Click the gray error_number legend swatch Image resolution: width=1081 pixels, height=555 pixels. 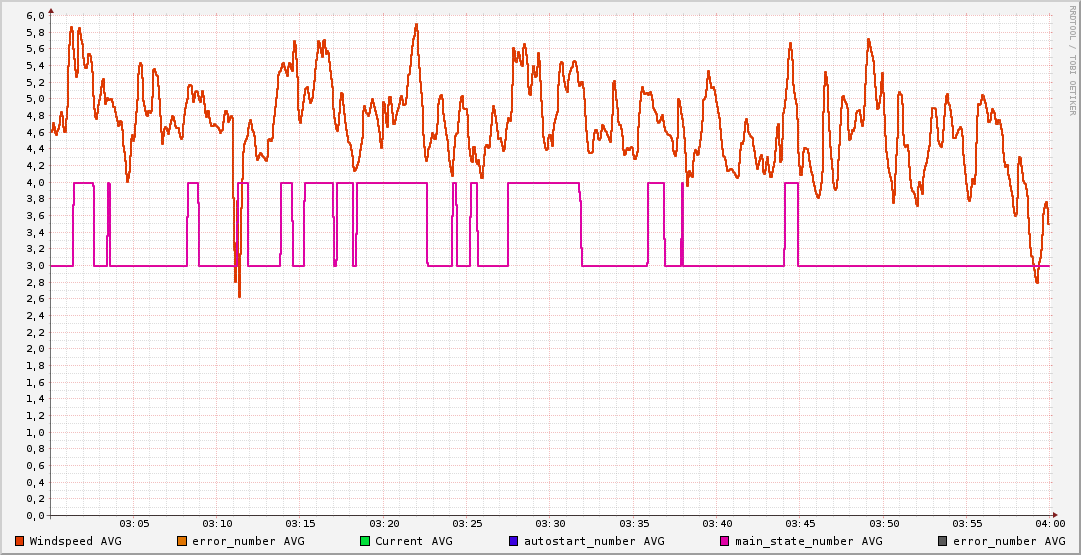942,541
